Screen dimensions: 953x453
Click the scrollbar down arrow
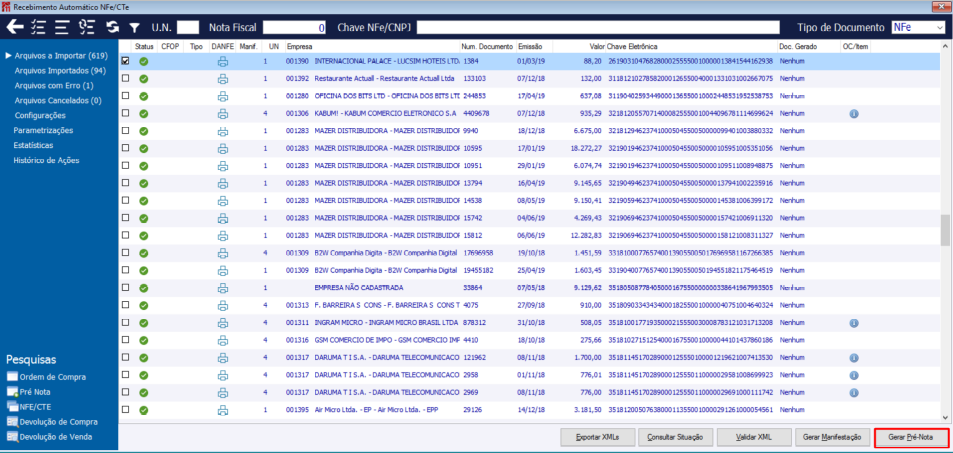click(945, 417)
